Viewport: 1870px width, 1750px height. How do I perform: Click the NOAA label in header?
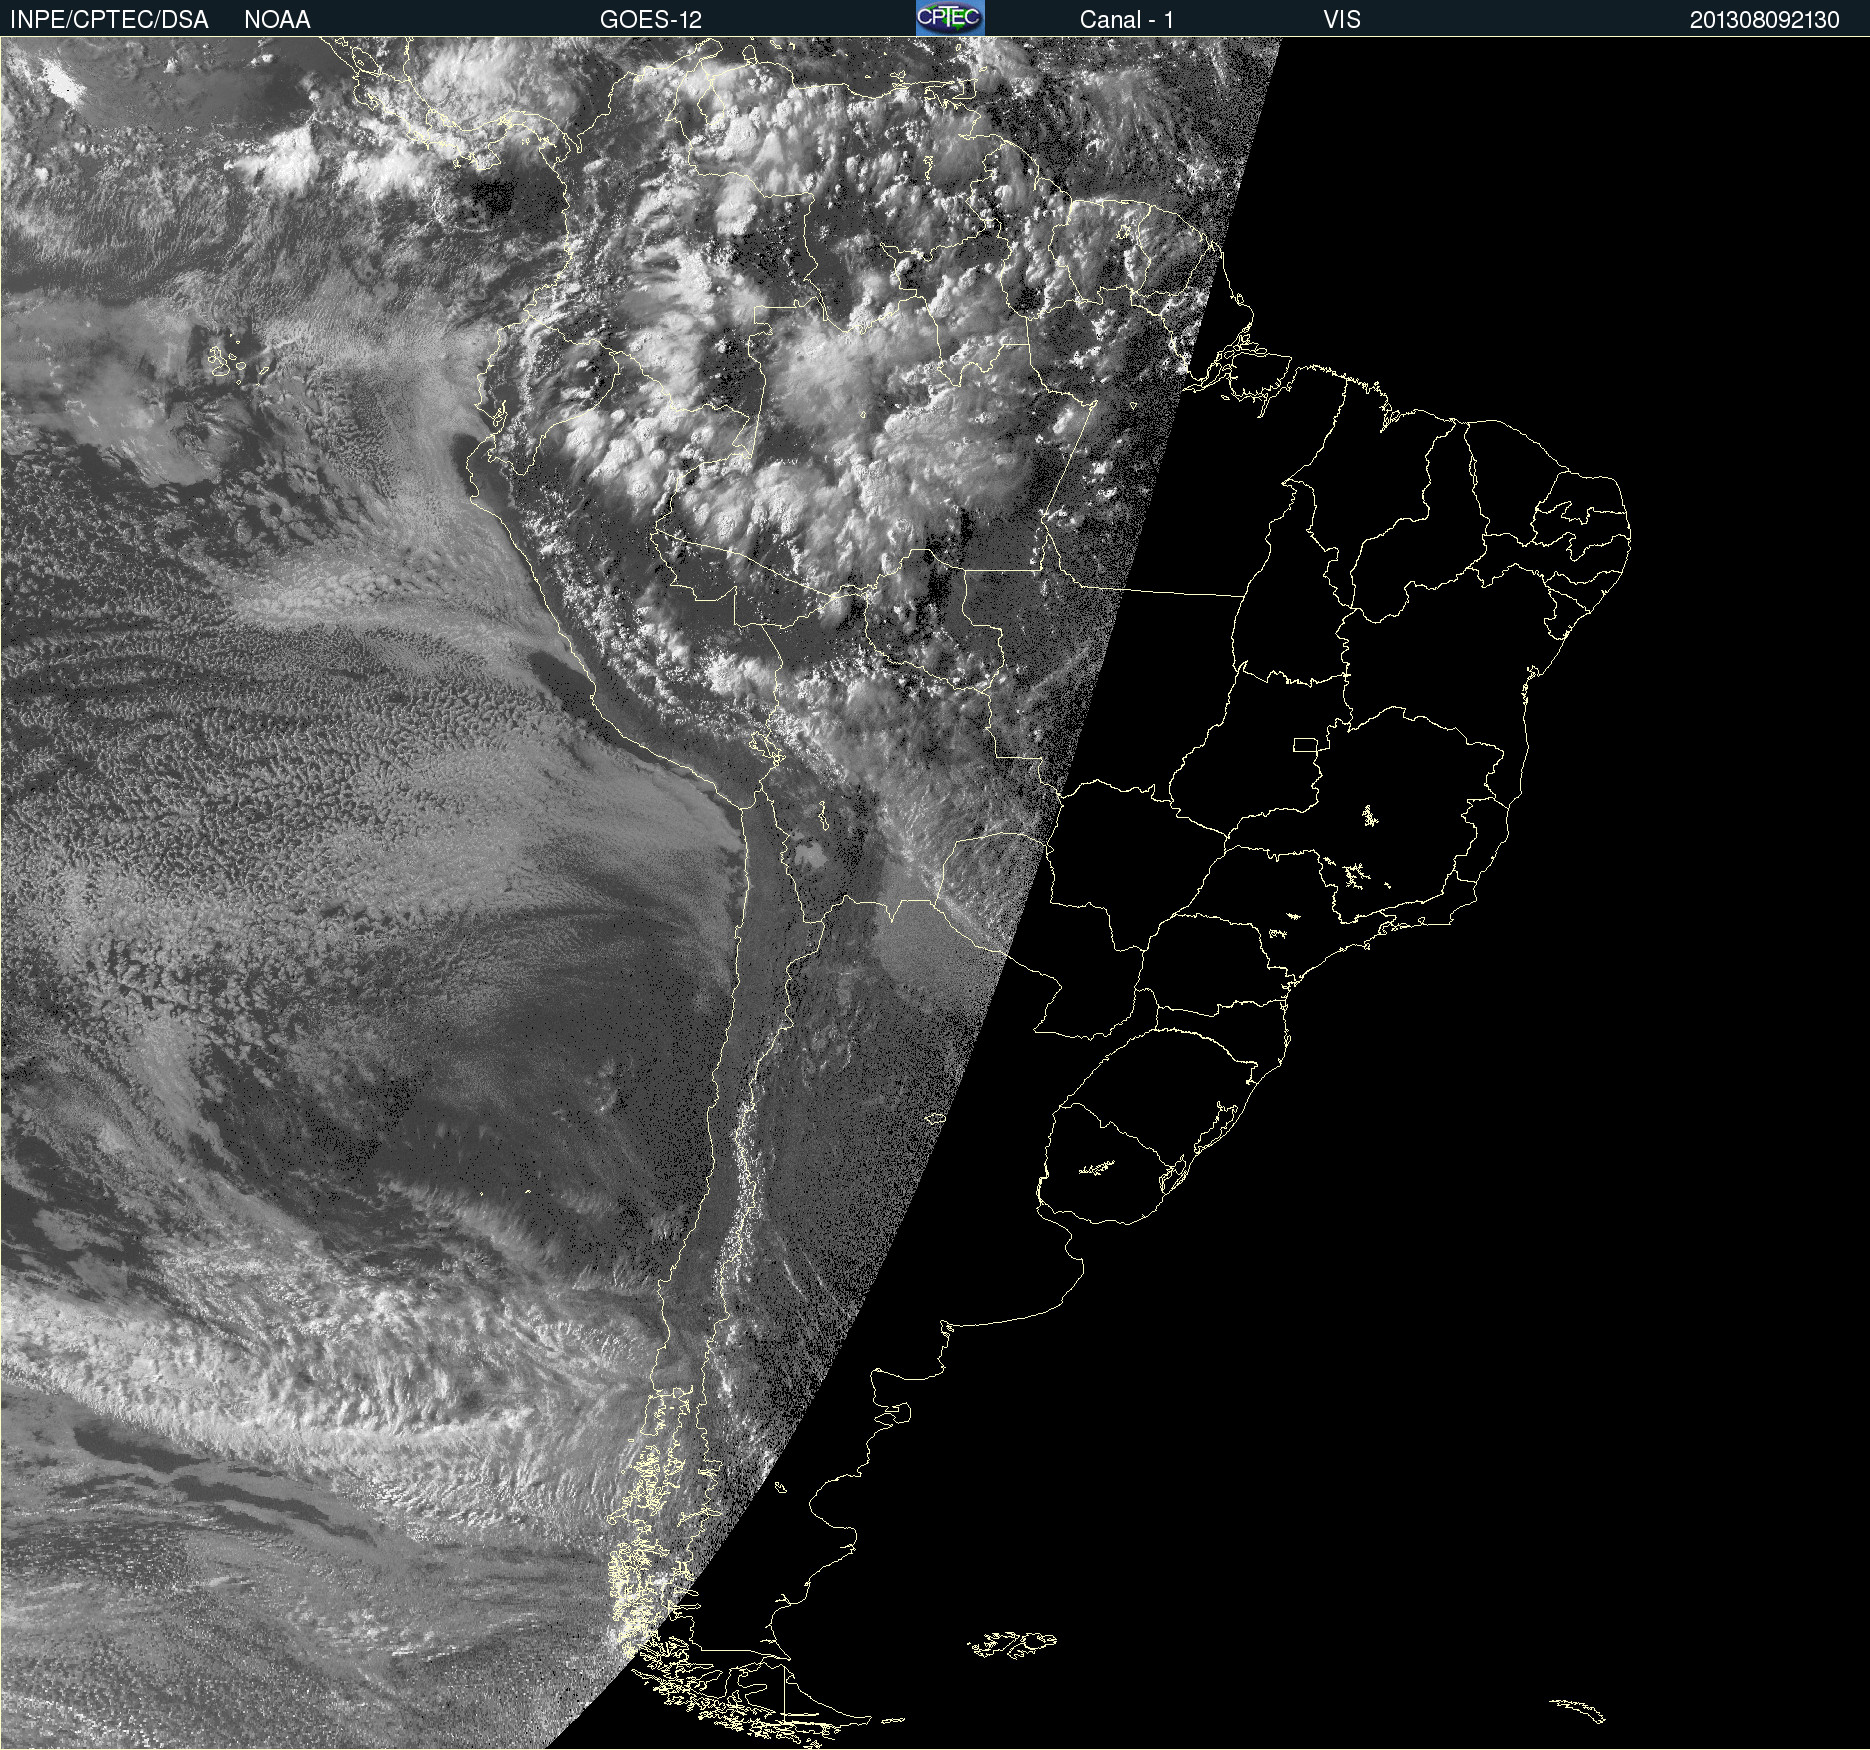(277, 20)
